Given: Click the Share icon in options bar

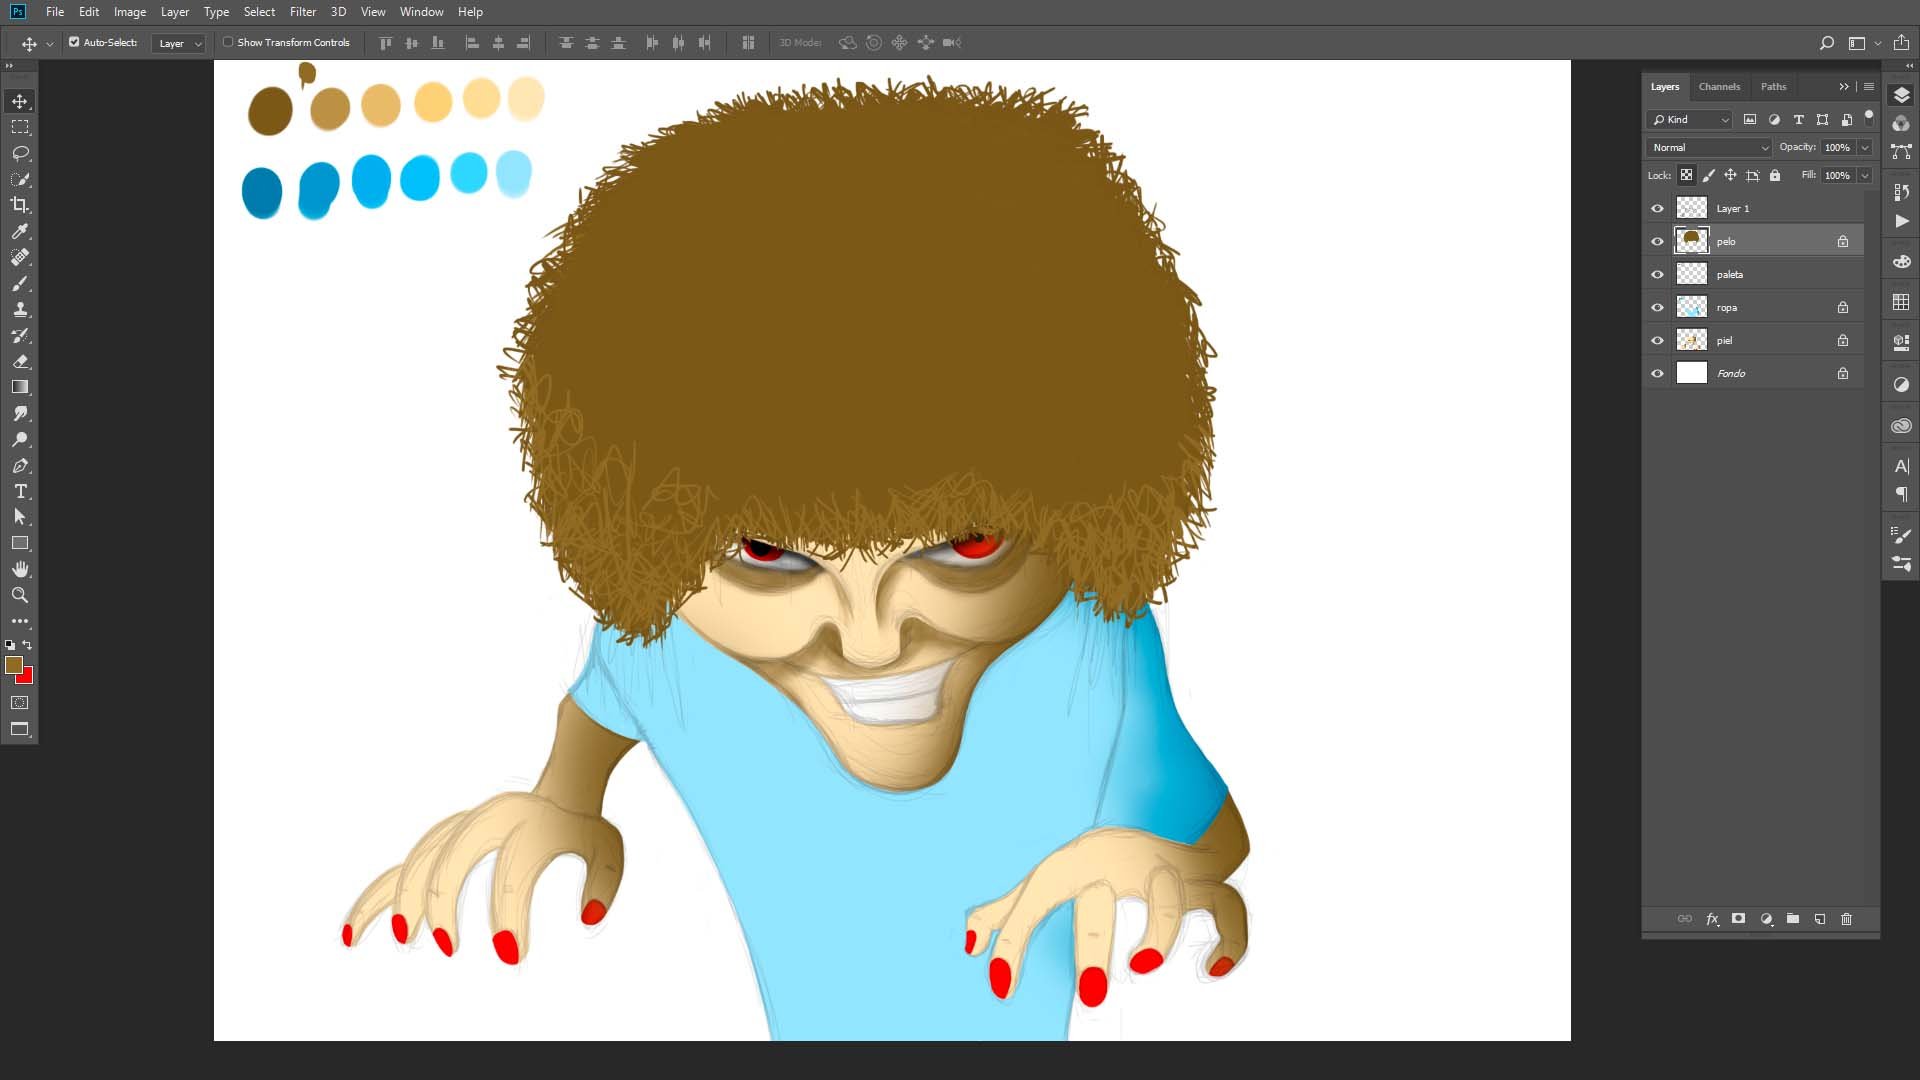Looking at the screenshot, I should tap(1901, 43).
